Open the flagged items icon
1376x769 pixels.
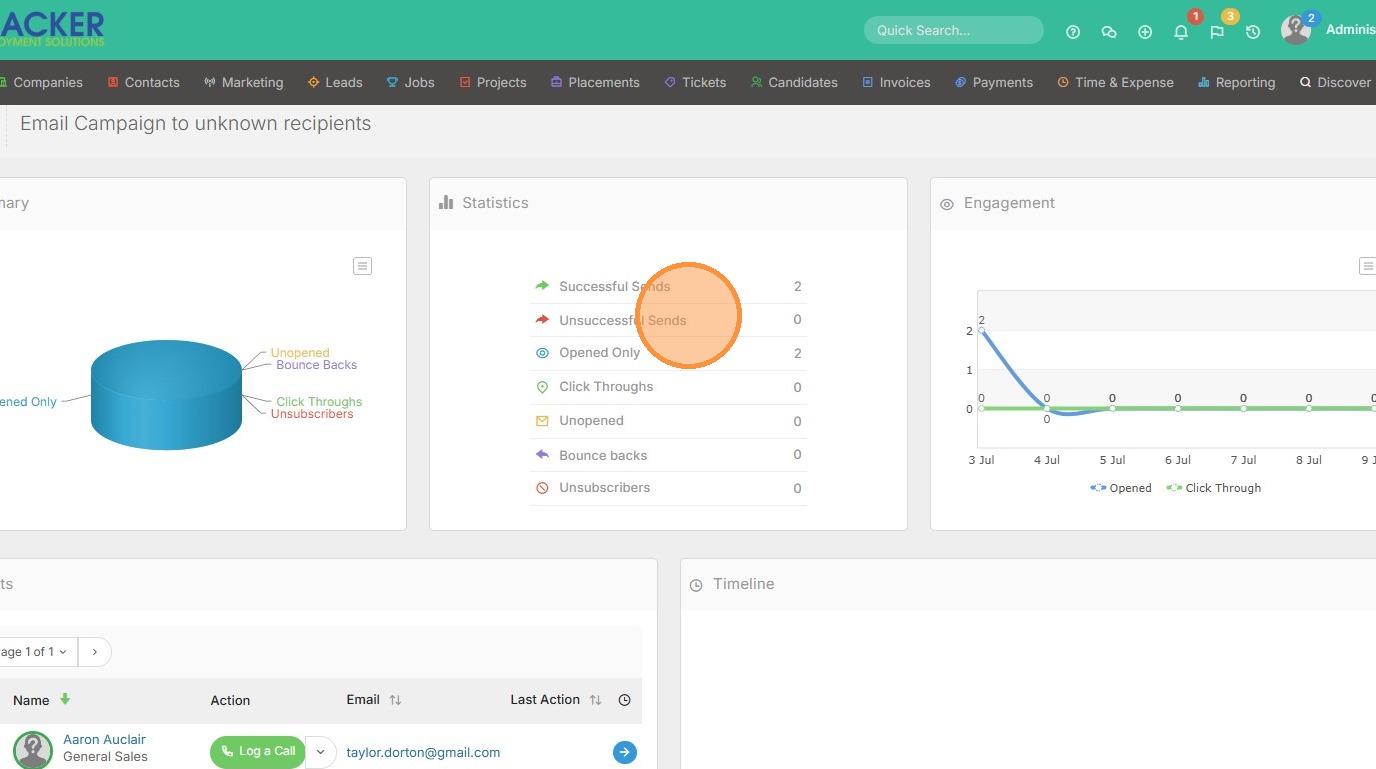1217,32
